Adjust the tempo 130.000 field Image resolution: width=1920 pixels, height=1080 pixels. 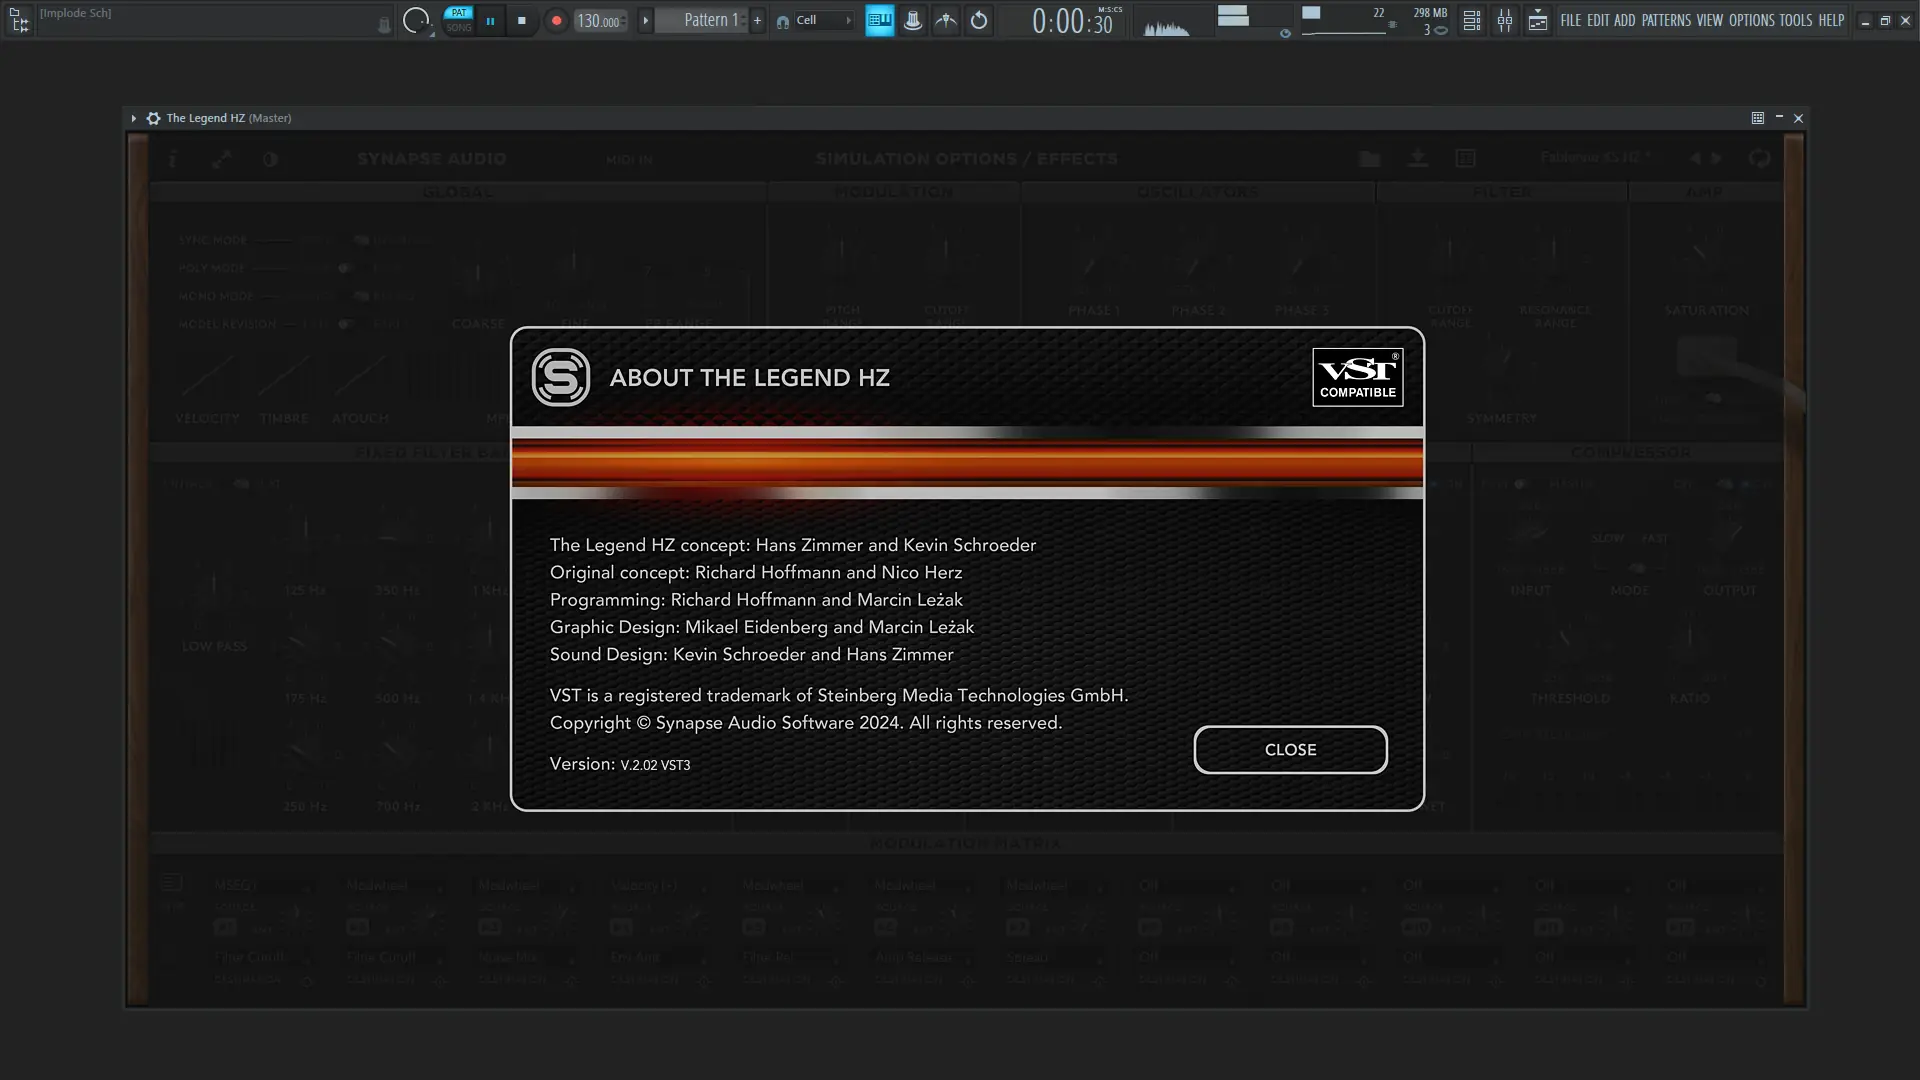click(x=598, y=21)
